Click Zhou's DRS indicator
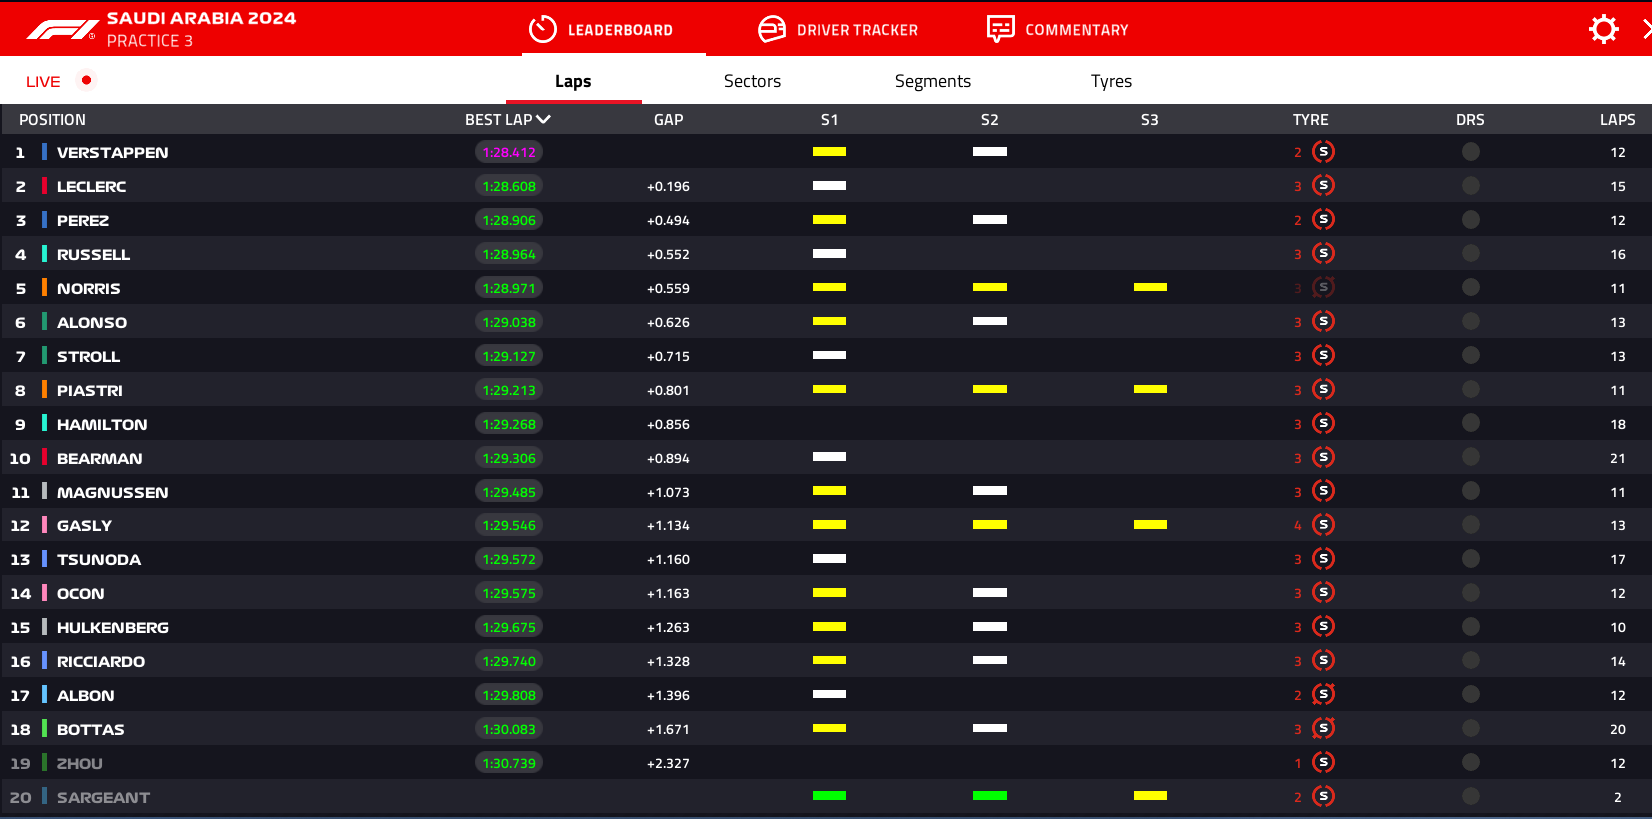 pyautogui.click(x=1470, y=763)
